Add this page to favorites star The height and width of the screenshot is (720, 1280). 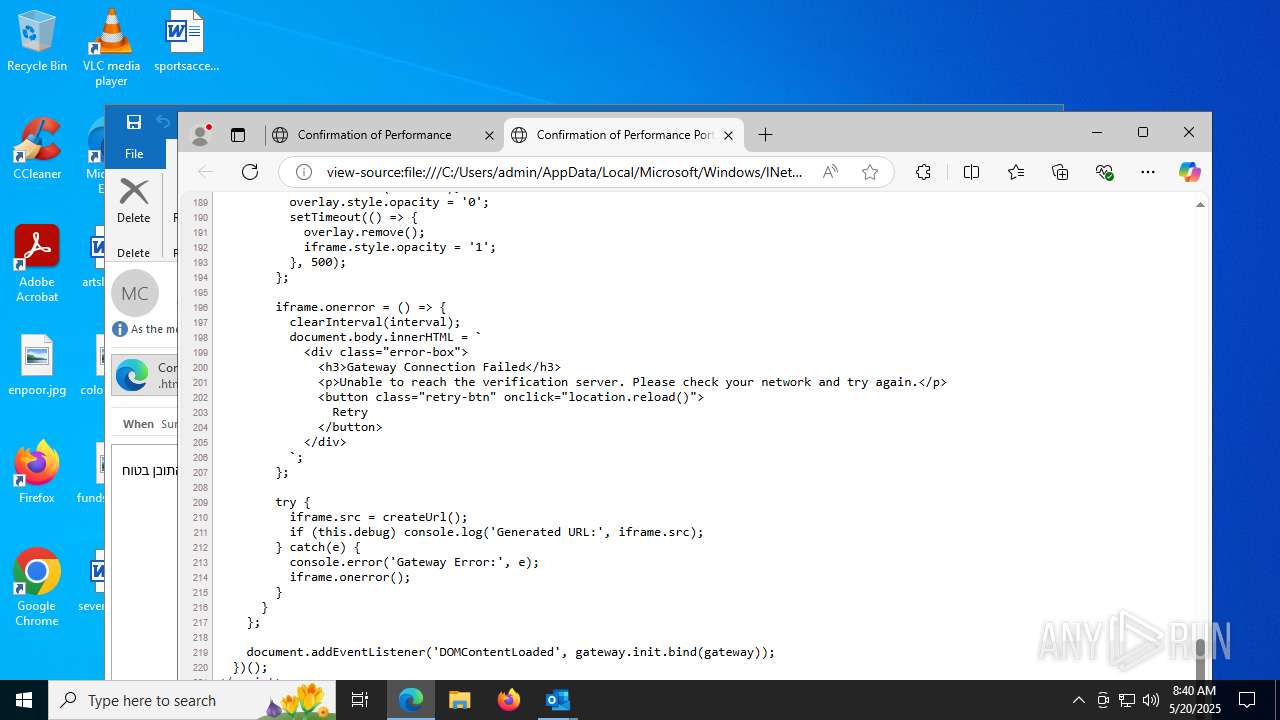pos(870,172)
